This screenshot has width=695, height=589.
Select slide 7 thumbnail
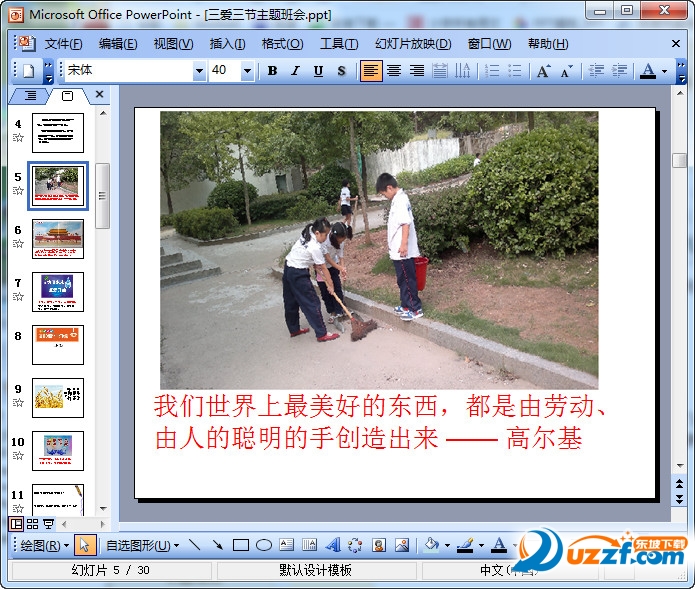click(58, 292)
